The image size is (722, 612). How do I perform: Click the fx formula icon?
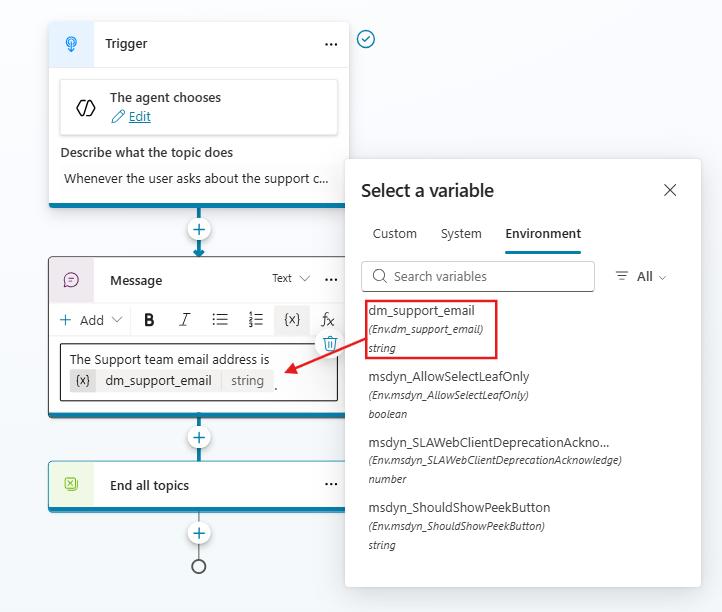click(x=327, y=320)
